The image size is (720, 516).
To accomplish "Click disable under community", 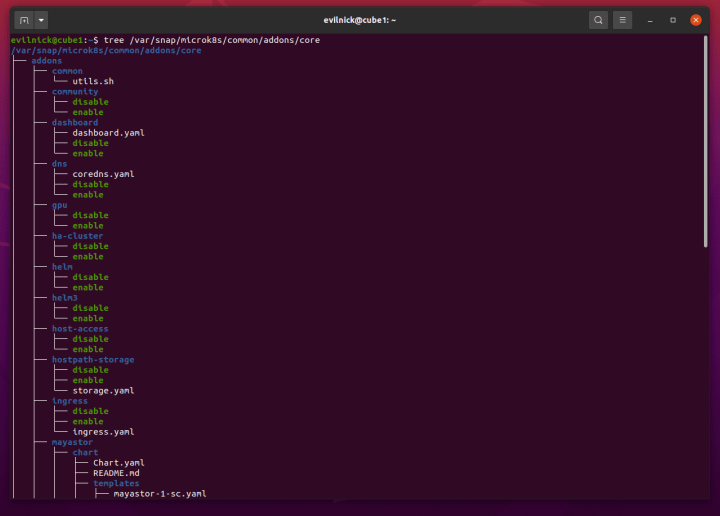I will (x=90, y=102).
